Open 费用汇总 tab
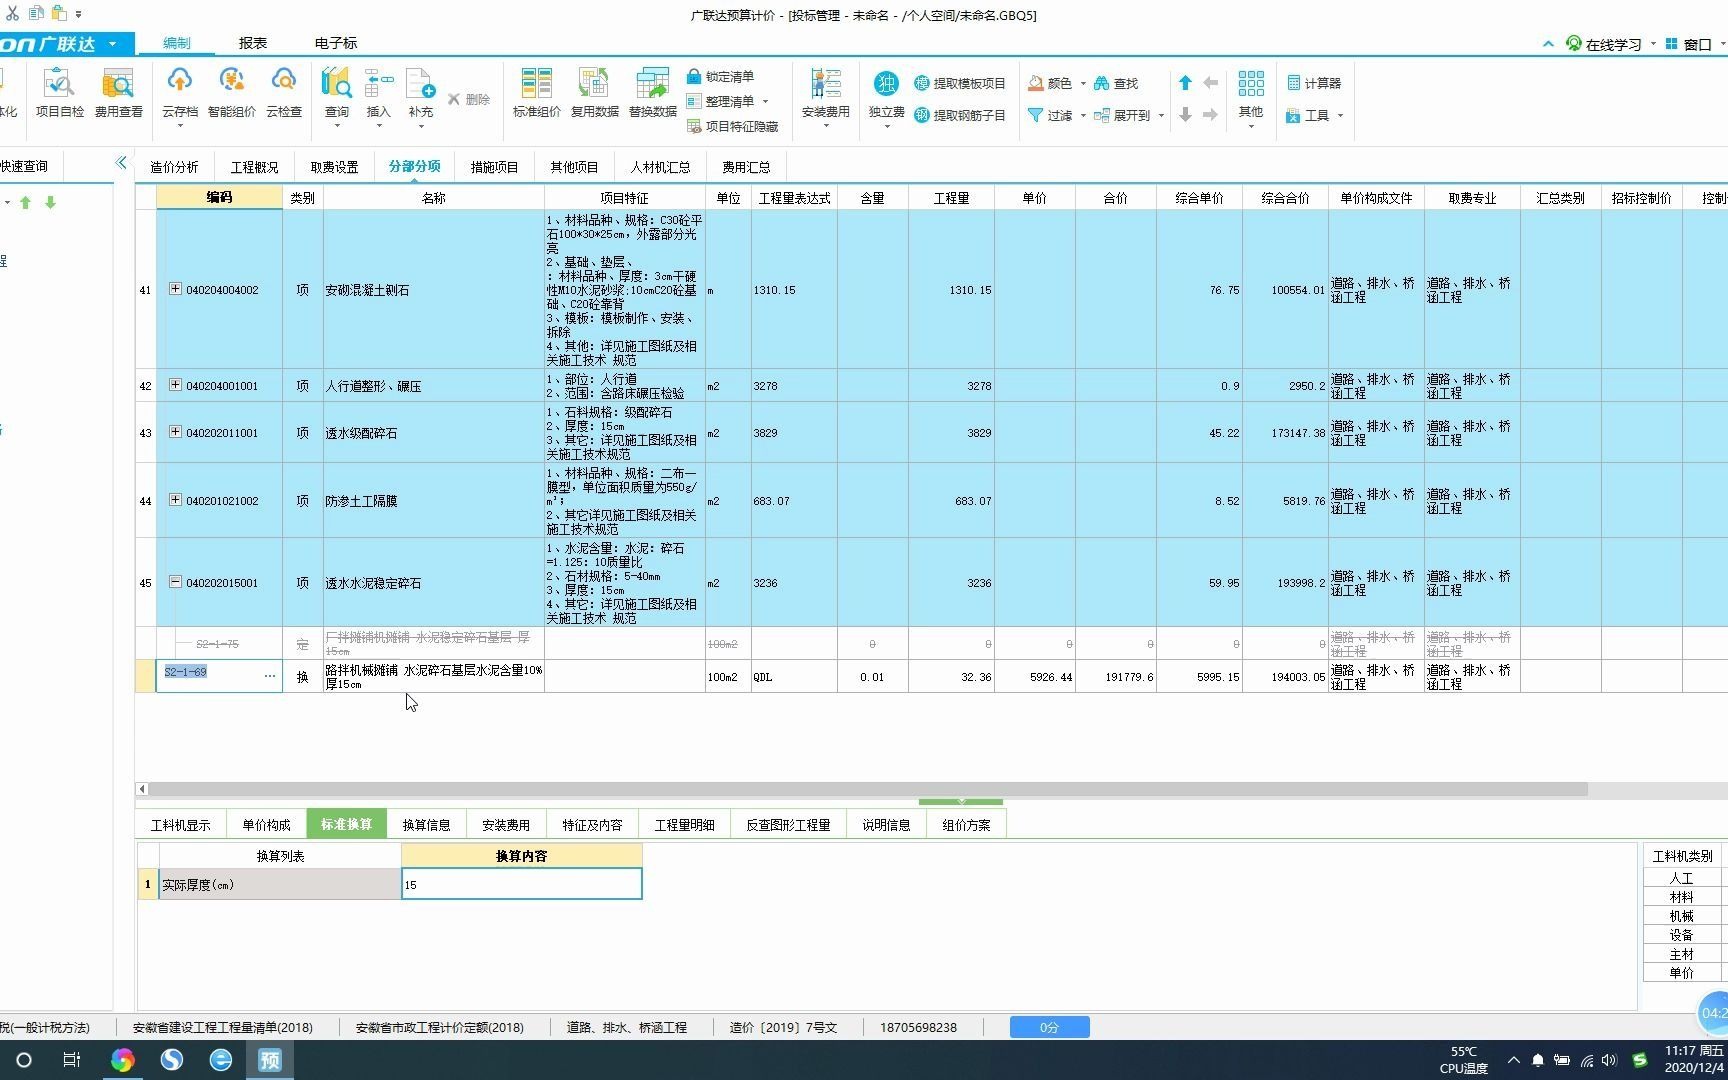The image size is (1728, 1080). coord(746,167)
